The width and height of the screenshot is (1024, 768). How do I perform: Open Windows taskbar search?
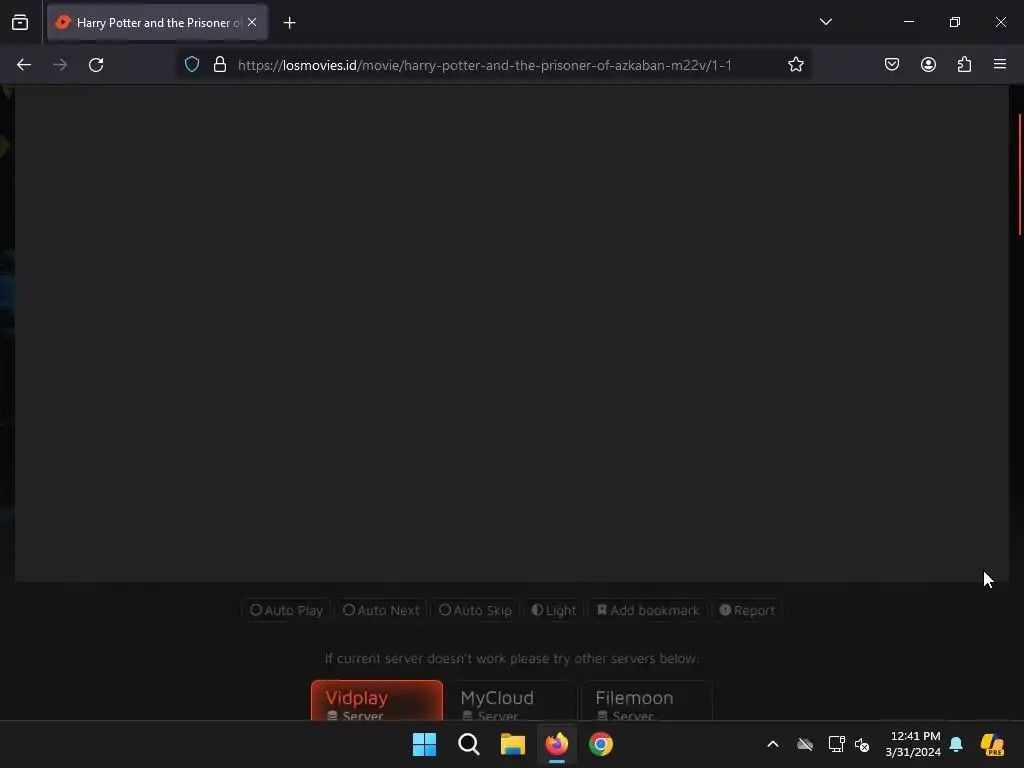tap(468, 744)
